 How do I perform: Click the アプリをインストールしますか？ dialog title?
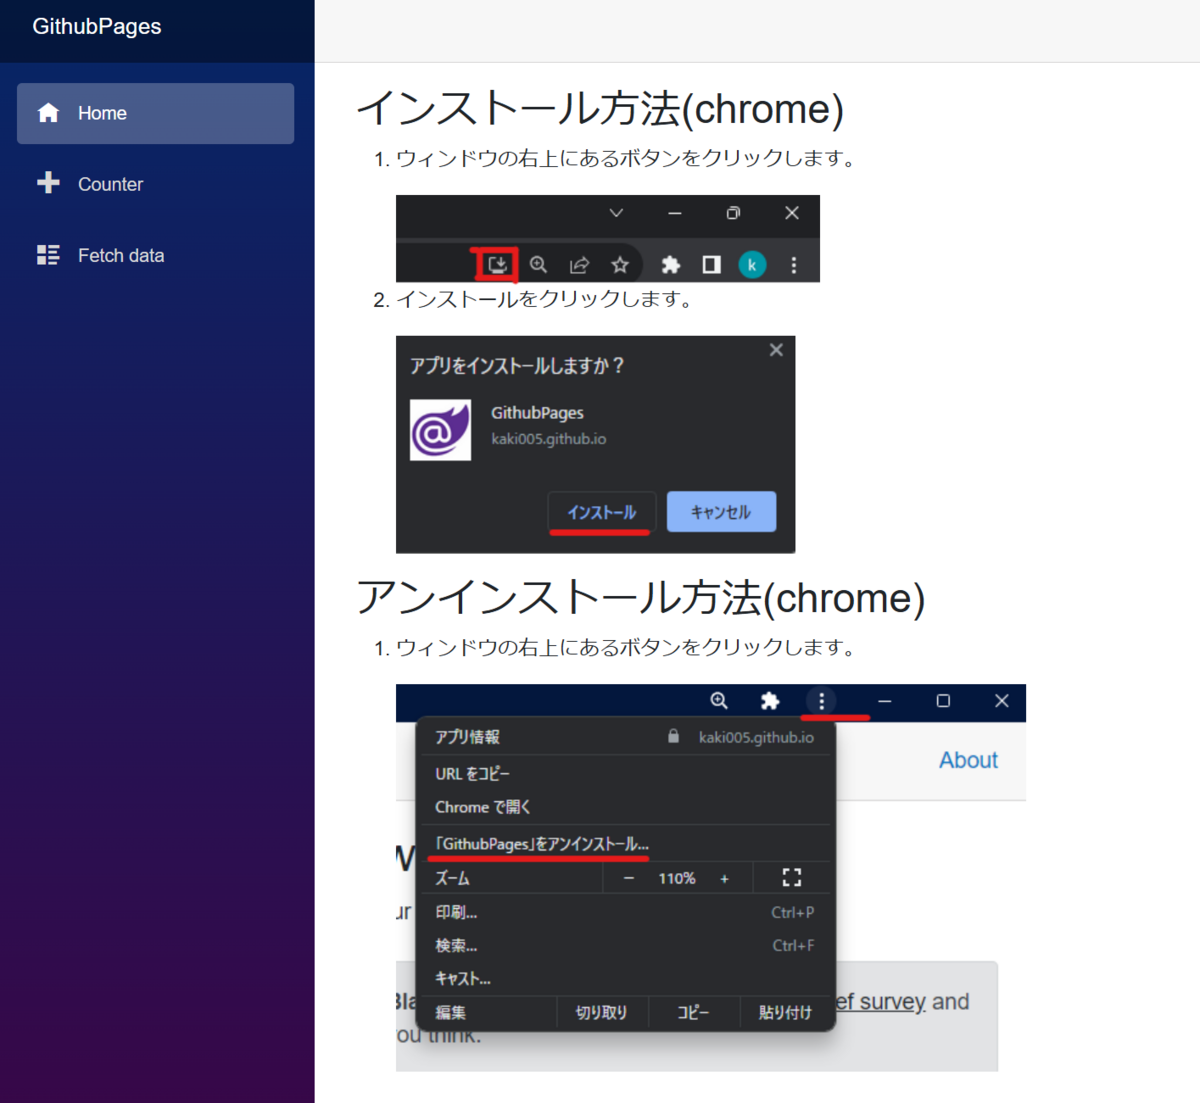tap(517, 366)
